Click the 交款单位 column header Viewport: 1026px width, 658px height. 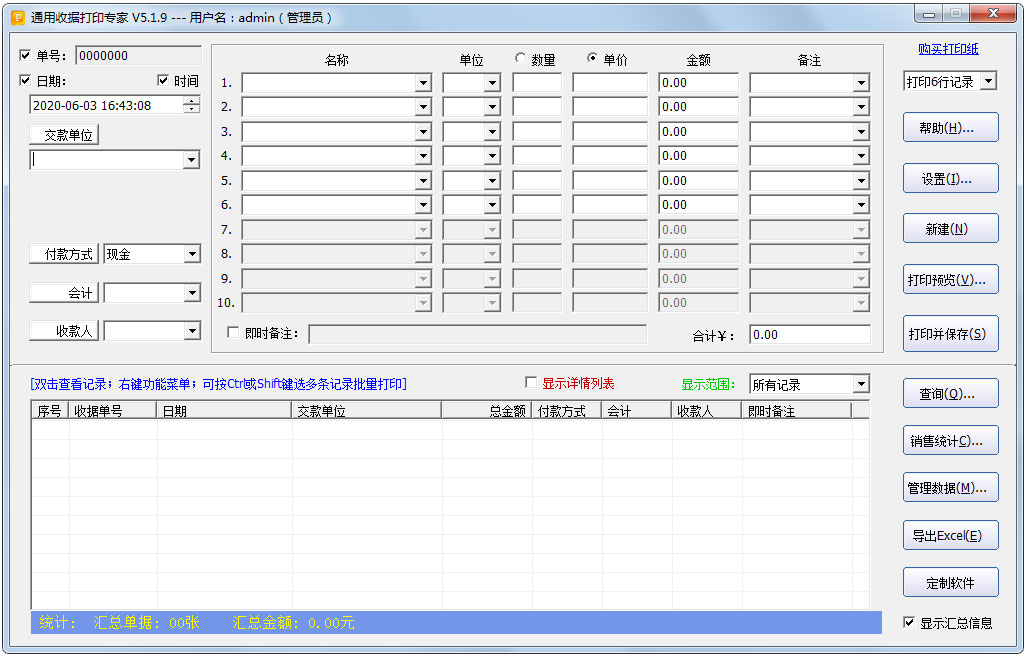[366, 411]
